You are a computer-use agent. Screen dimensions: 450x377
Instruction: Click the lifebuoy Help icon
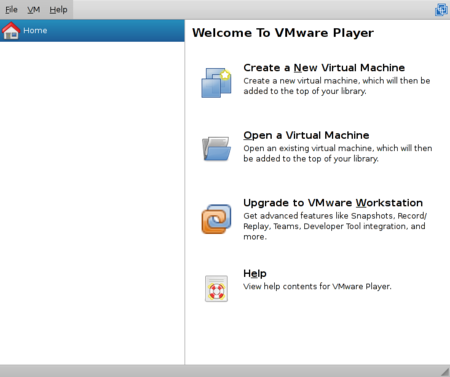216,289
